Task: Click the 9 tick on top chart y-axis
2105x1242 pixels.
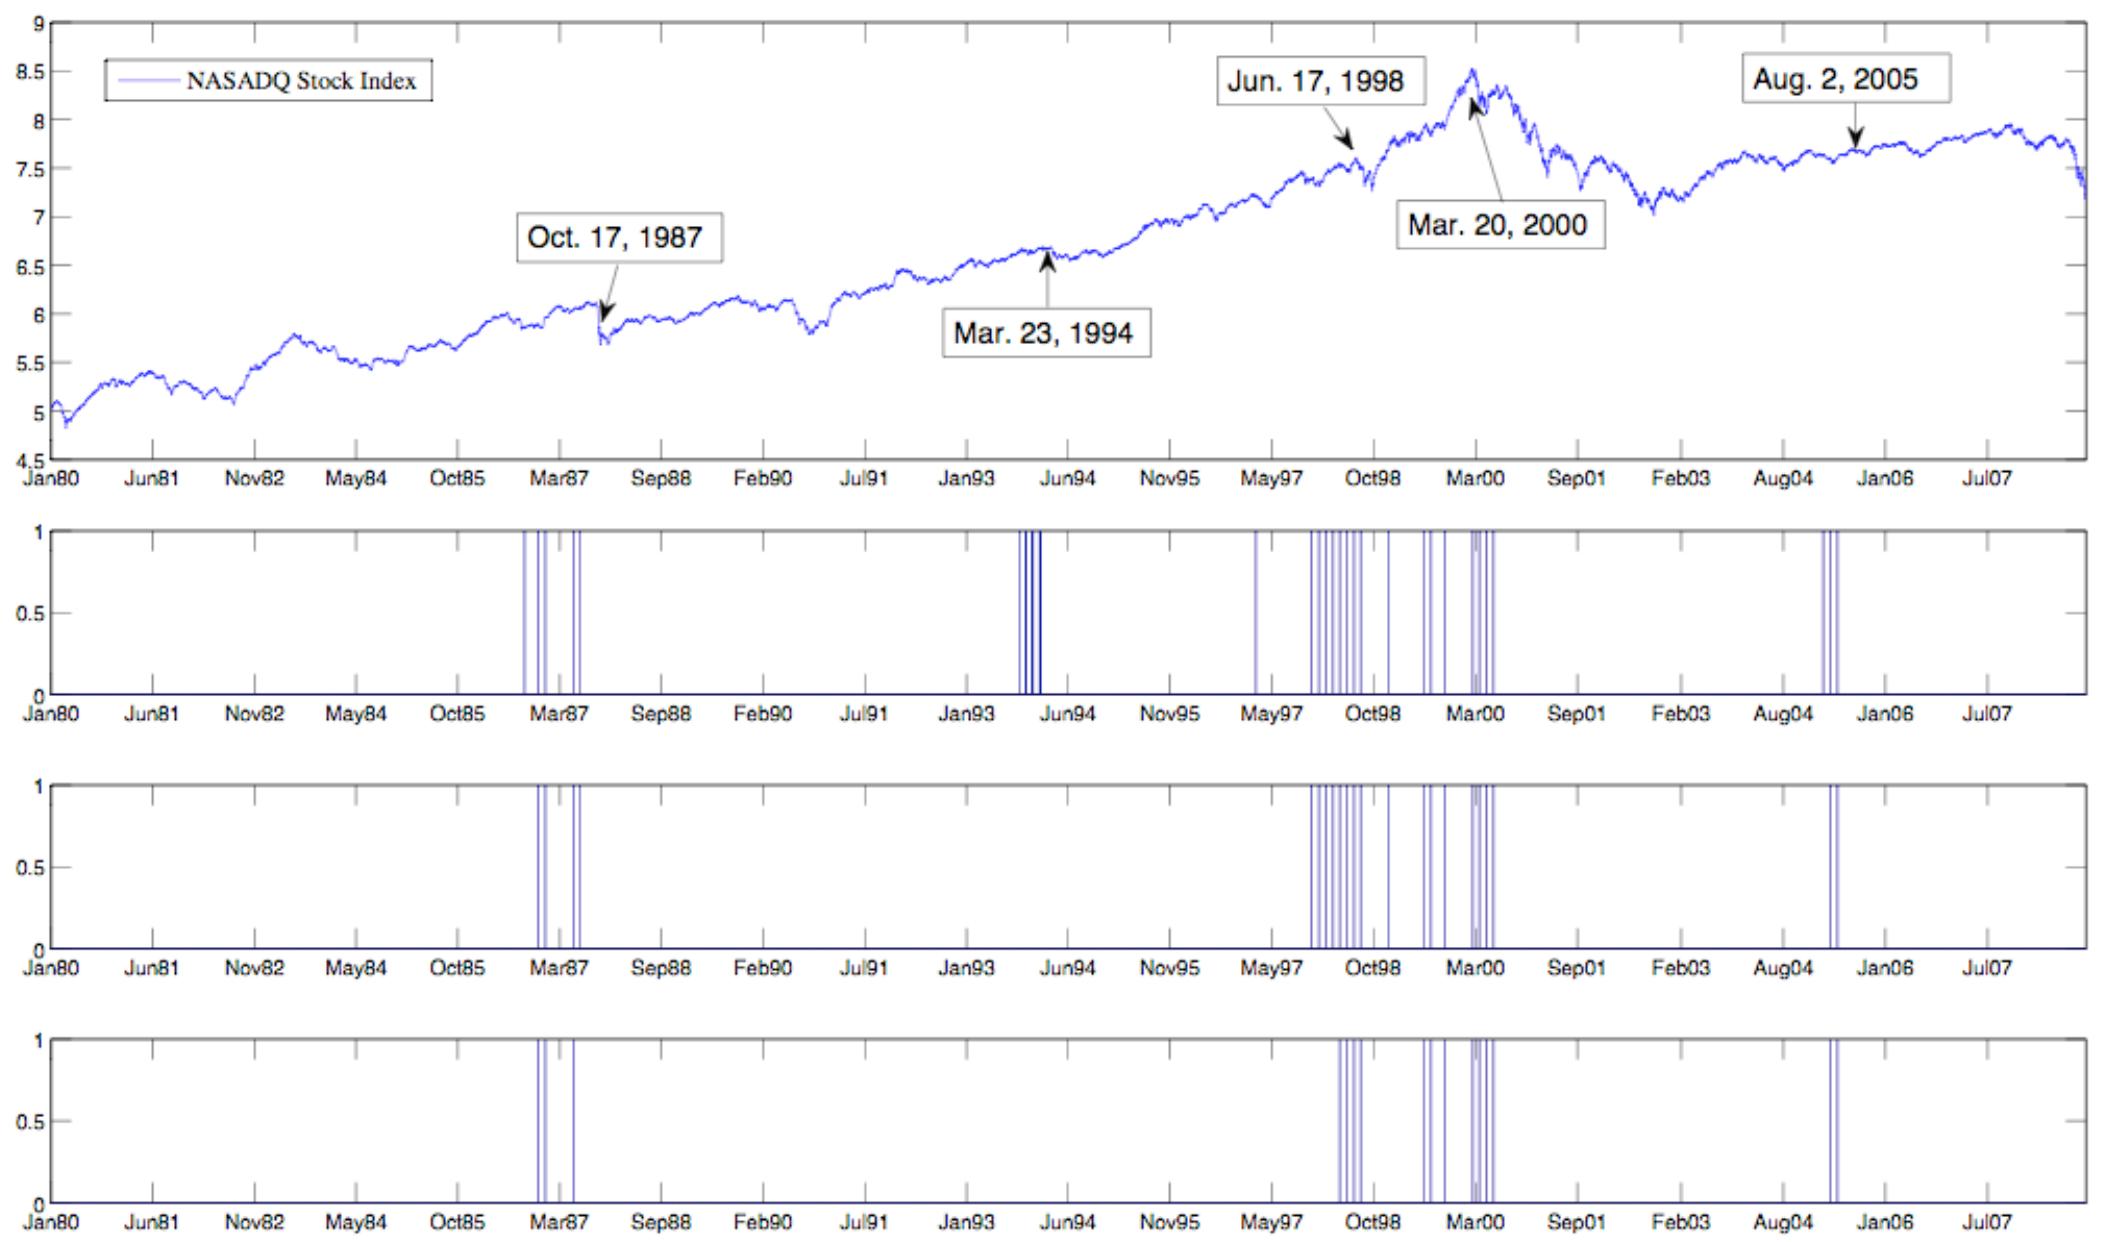Action: 38,23
